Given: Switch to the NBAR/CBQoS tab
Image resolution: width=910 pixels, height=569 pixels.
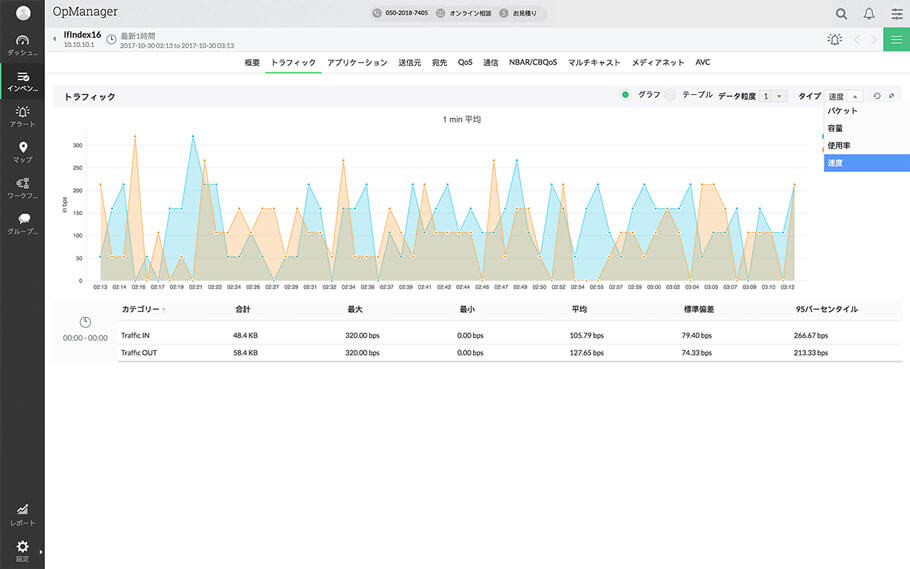Looking at the screenshot, I should (533, 62).
